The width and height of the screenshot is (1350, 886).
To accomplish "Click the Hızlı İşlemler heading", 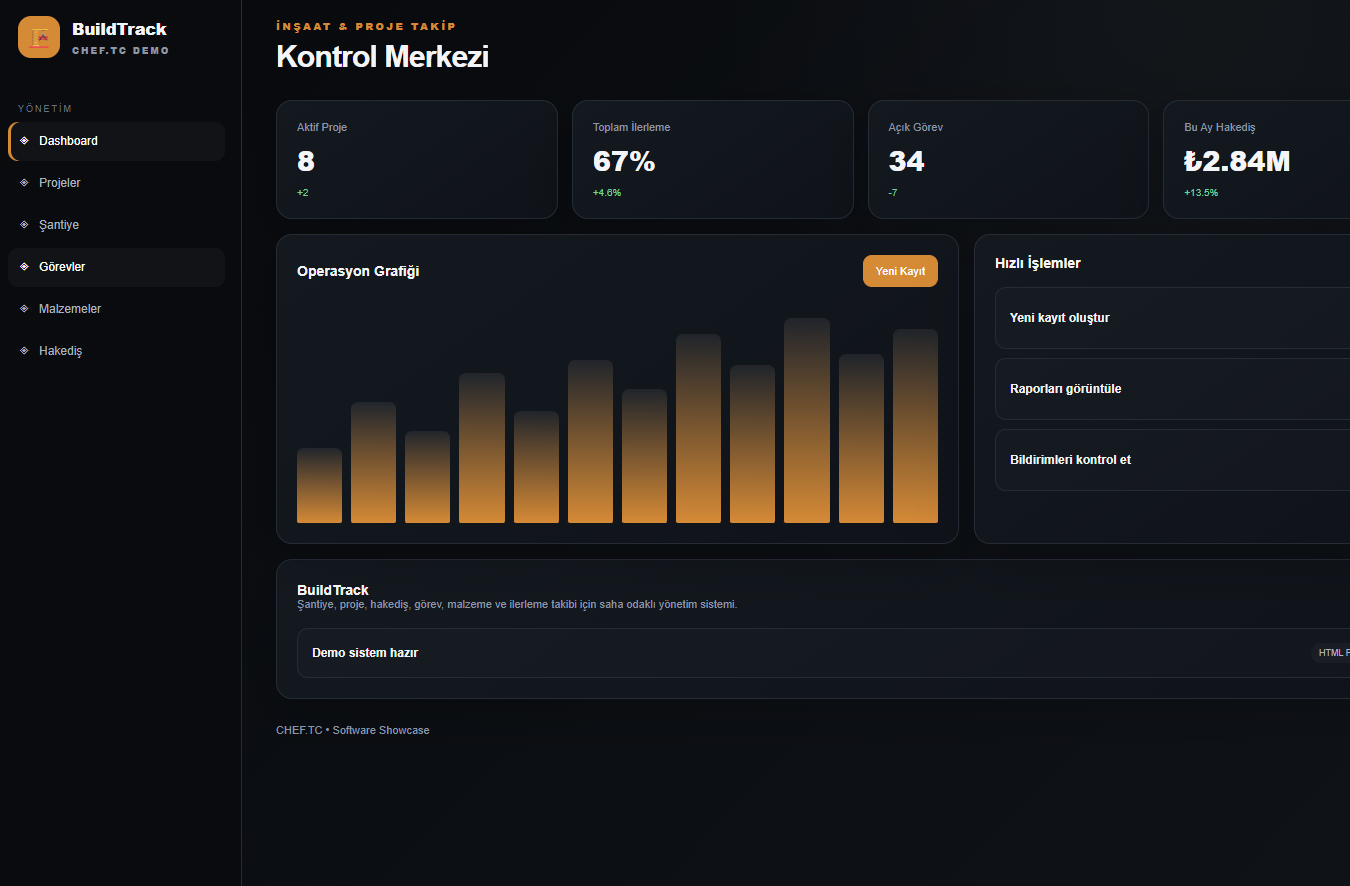I will tap(1038, 263).
